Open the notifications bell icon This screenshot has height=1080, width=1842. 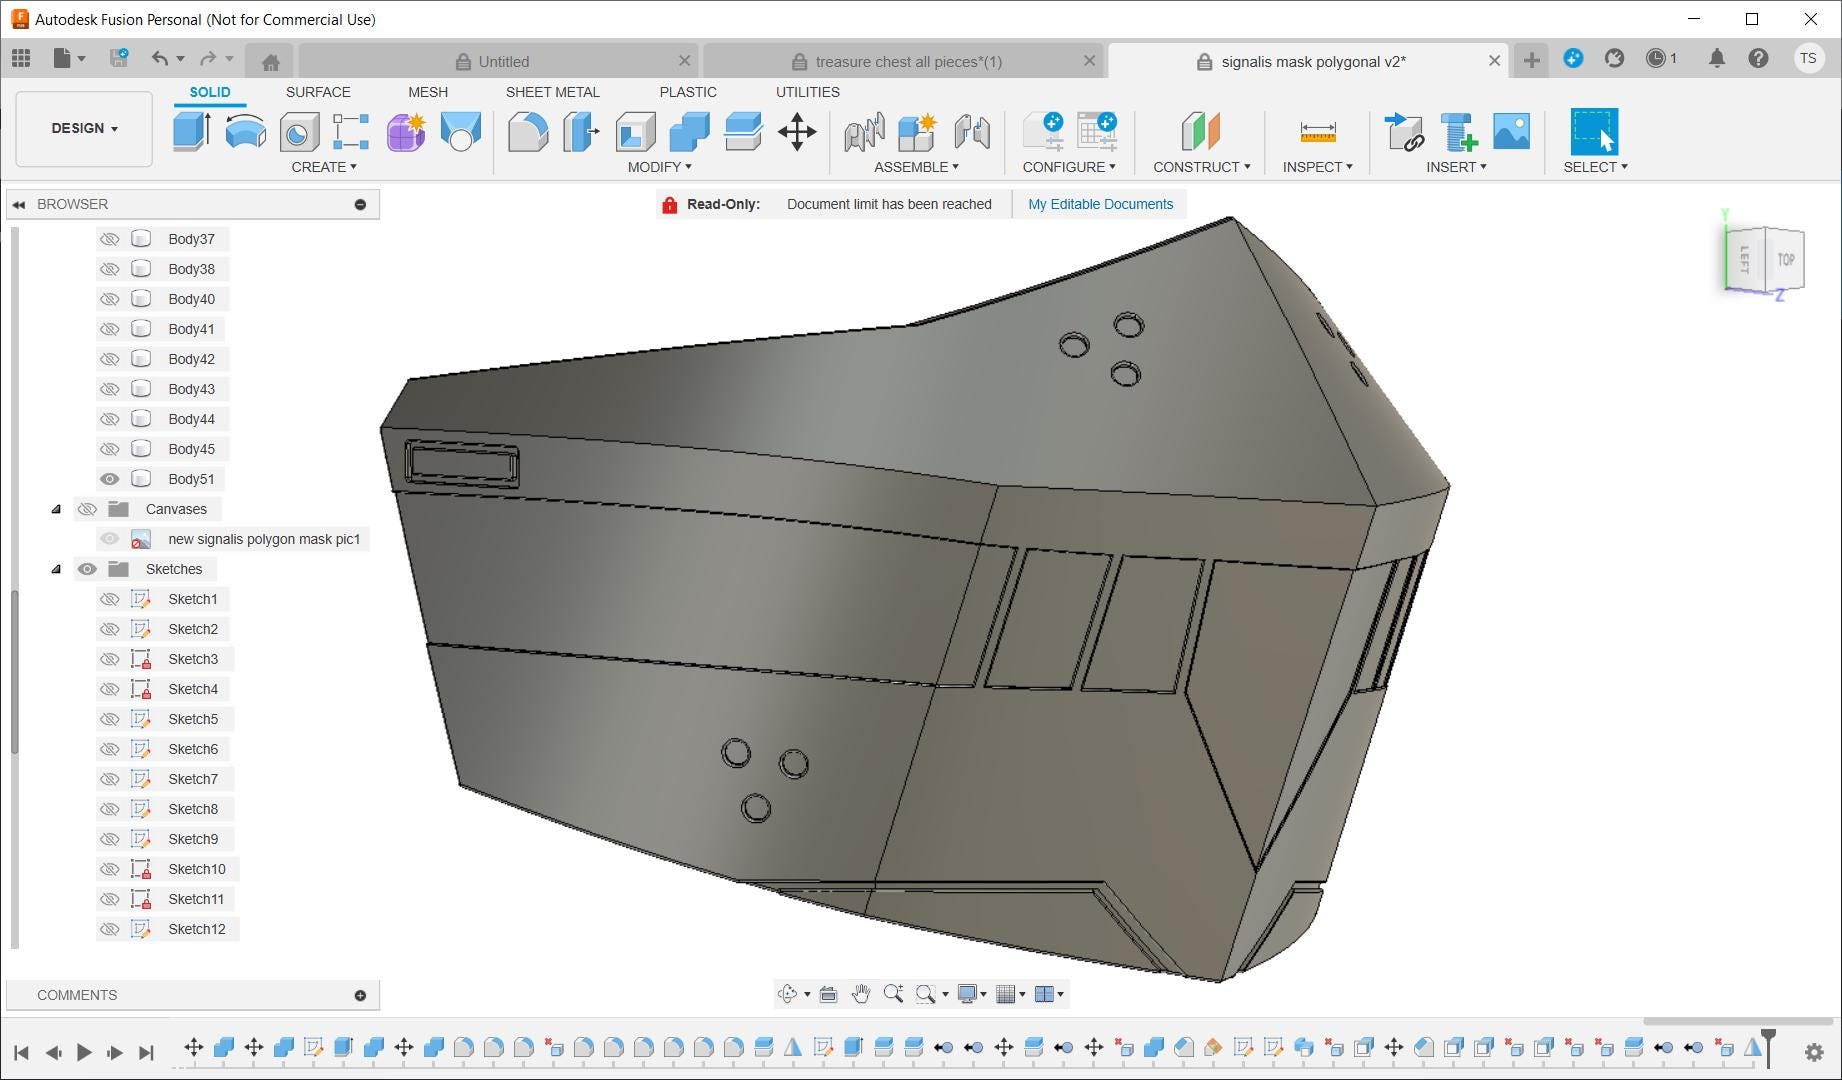[1716, 59]
